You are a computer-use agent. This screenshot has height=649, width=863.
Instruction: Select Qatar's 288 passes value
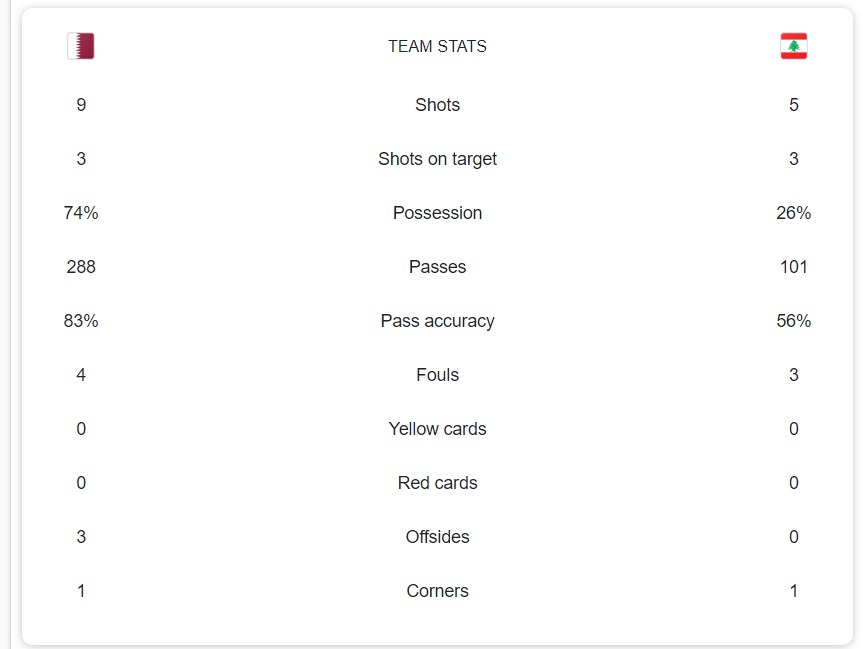81,267
